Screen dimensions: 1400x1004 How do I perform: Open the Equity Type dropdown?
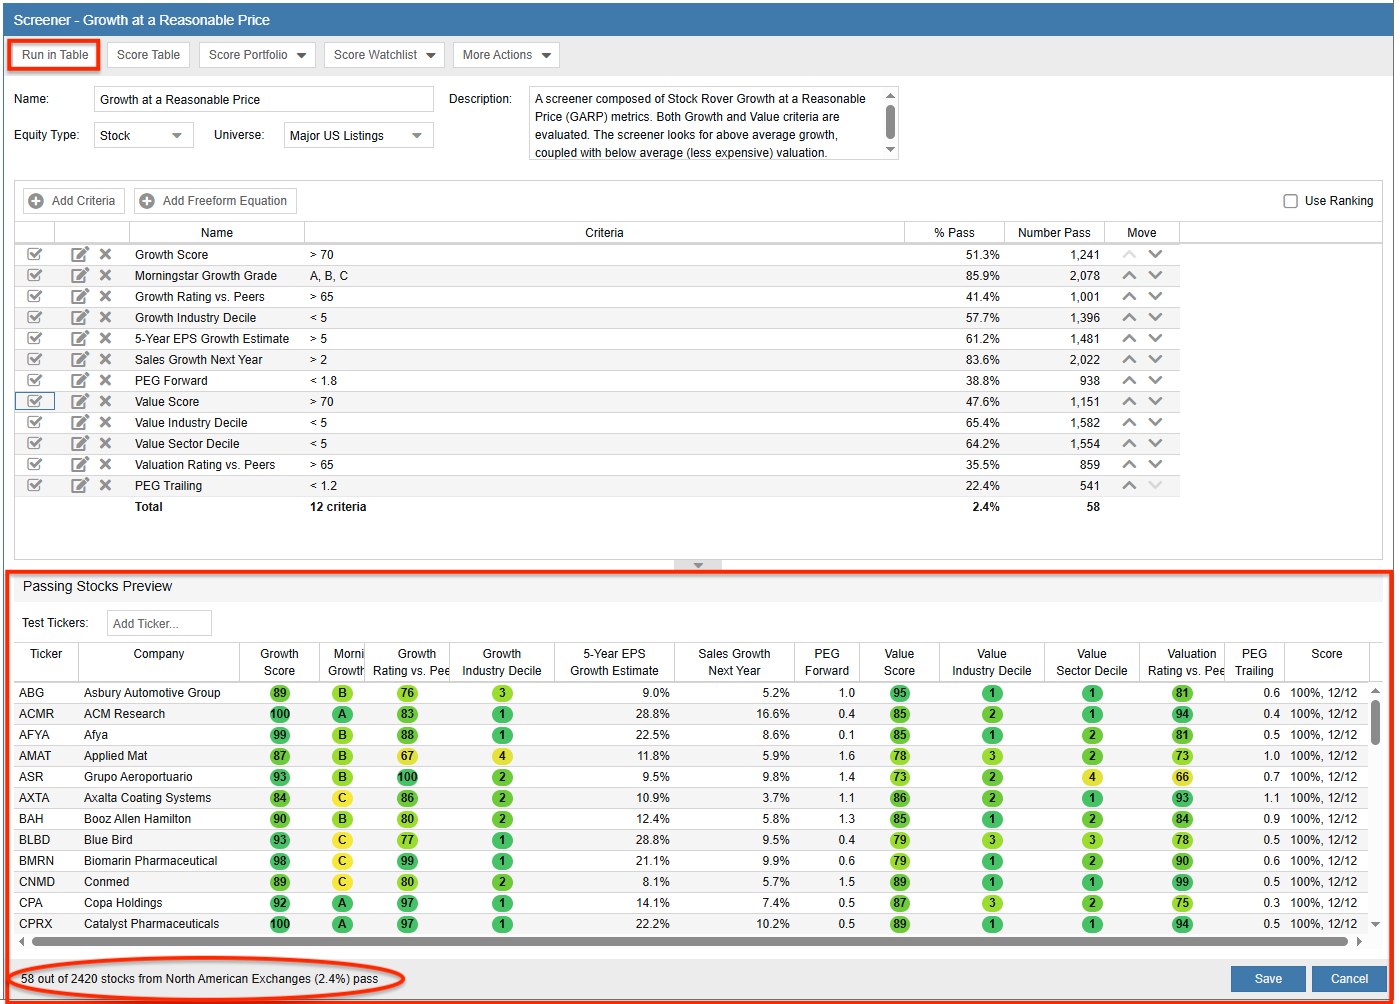tap(143, 134)
